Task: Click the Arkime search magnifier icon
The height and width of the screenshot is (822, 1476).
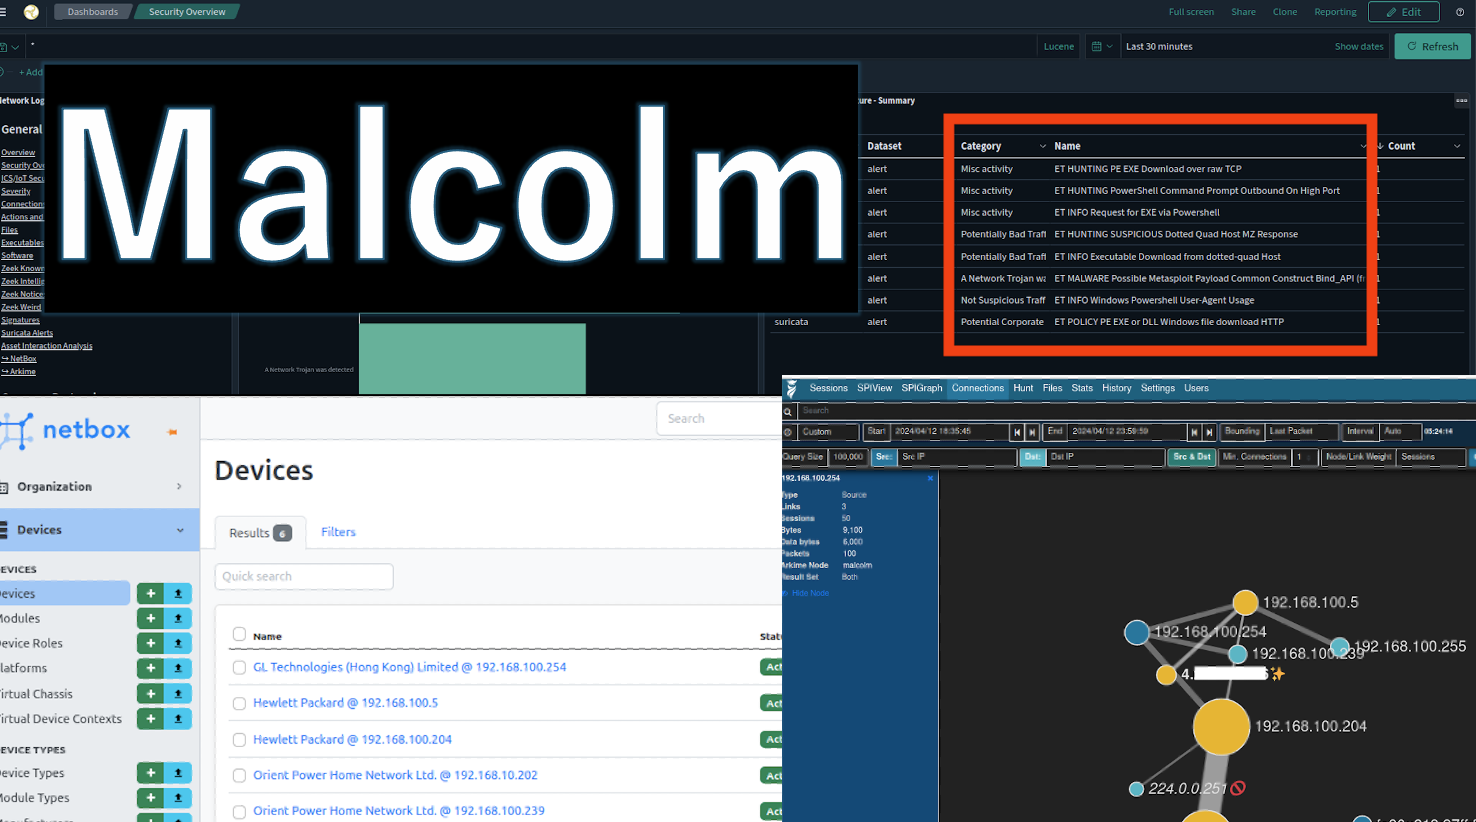Action: click(x=788, y=411)
